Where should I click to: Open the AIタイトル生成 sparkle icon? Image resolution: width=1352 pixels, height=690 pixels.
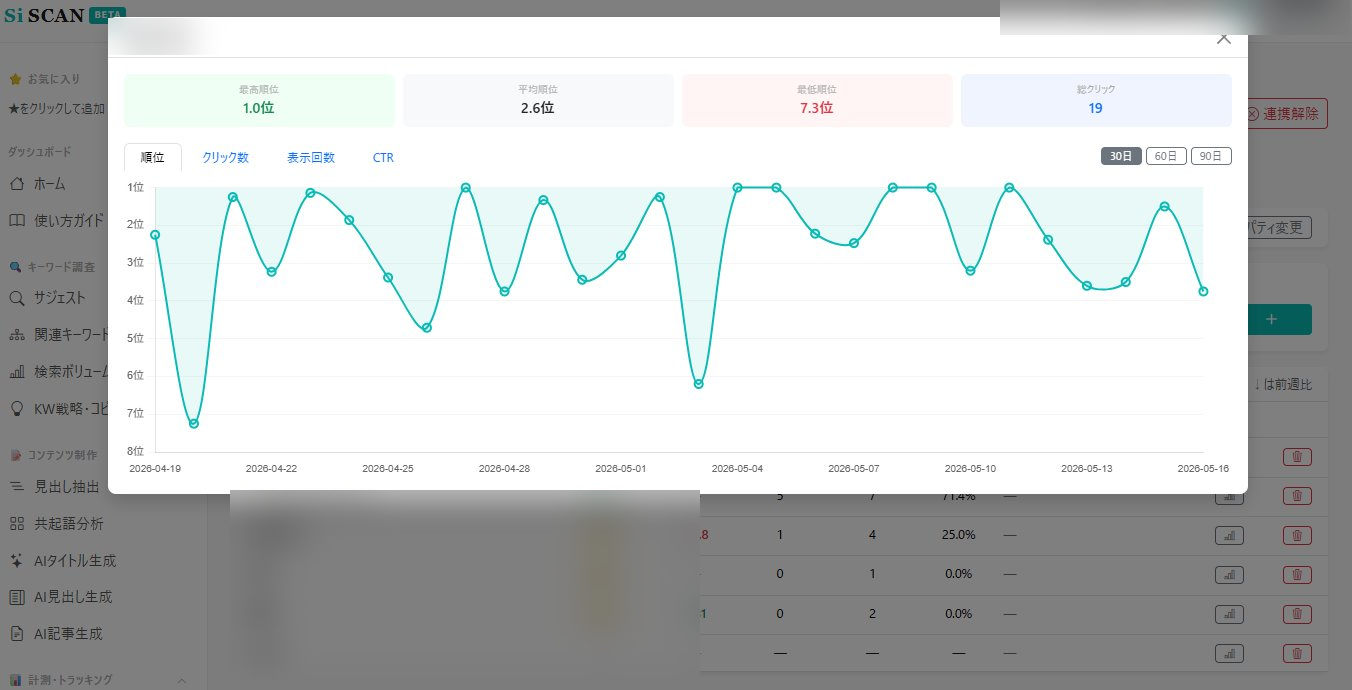click(x=17, y=560)
